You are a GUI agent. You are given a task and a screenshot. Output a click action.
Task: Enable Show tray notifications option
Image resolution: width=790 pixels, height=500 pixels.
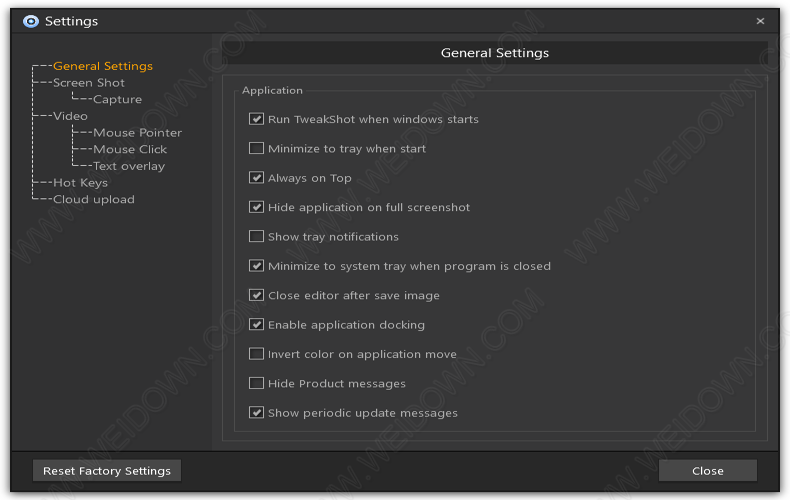(256, 236)
